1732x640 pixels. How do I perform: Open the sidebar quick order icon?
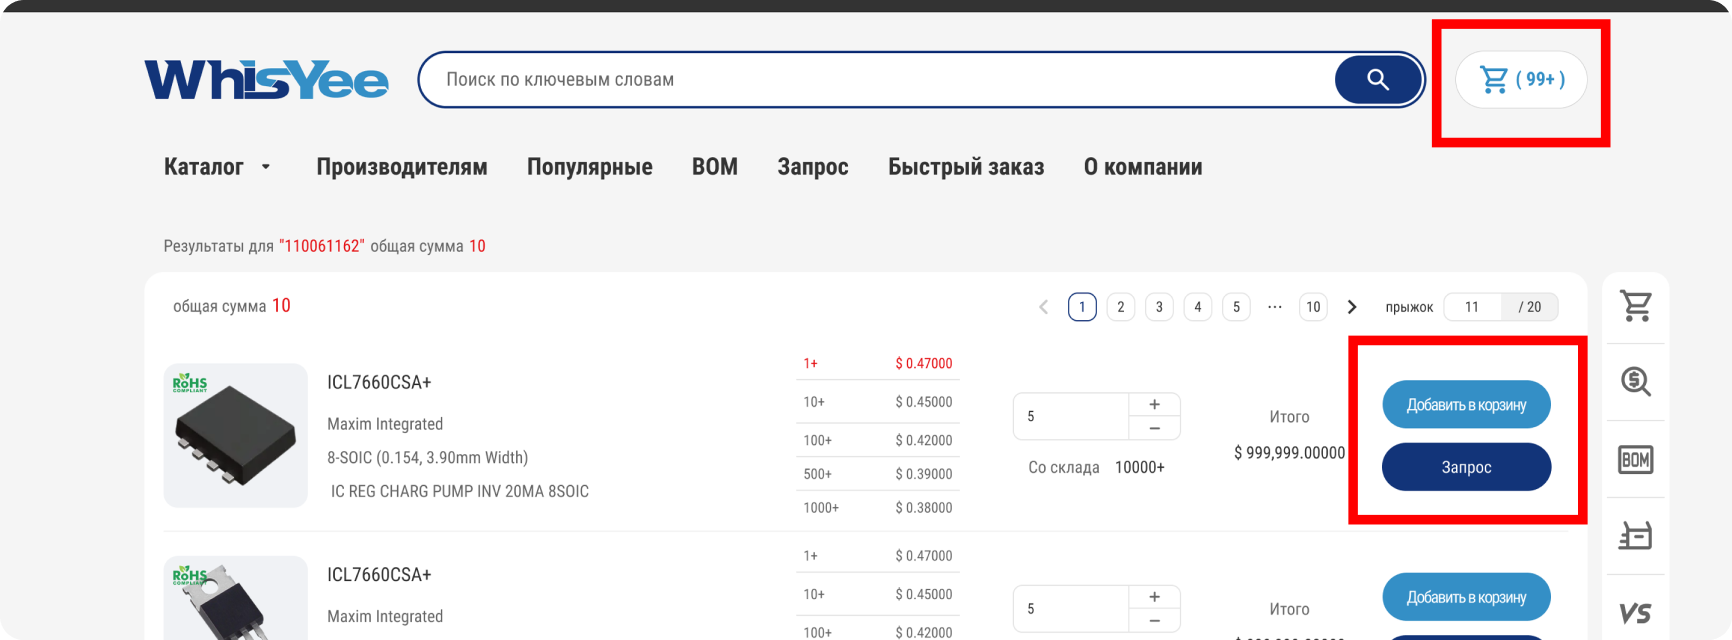click(x=1636, y=536)
